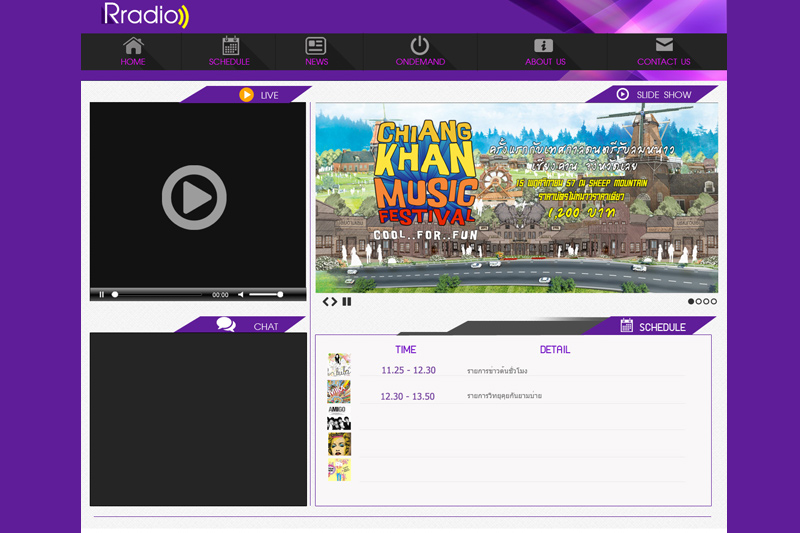This screenshot has height=533, width=800.
Task: Open the detail text for 12.30 show
Action: [x=505, y=396]
